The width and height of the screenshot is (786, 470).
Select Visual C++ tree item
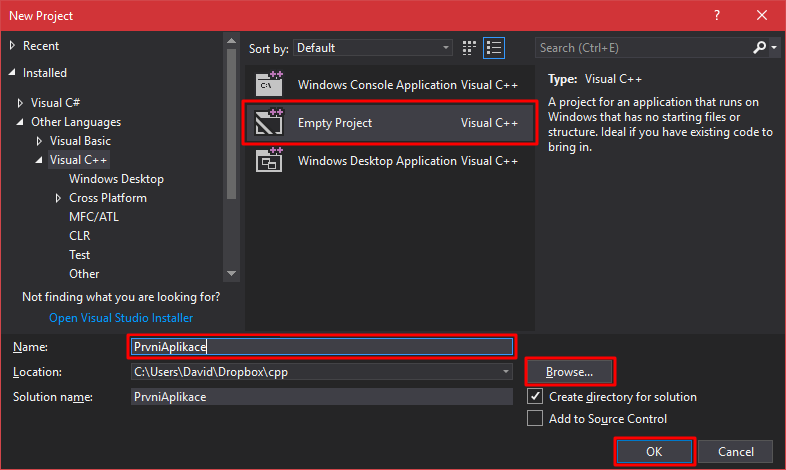[79, 160]
